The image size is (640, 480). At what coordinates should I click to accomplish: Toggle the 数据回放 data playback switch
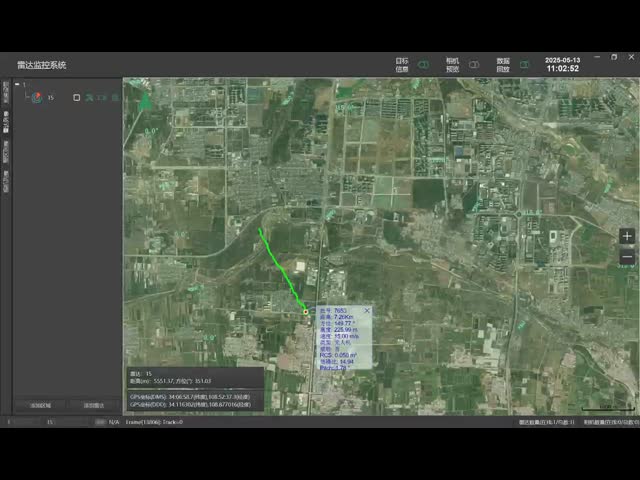click(x=524, y=64)
